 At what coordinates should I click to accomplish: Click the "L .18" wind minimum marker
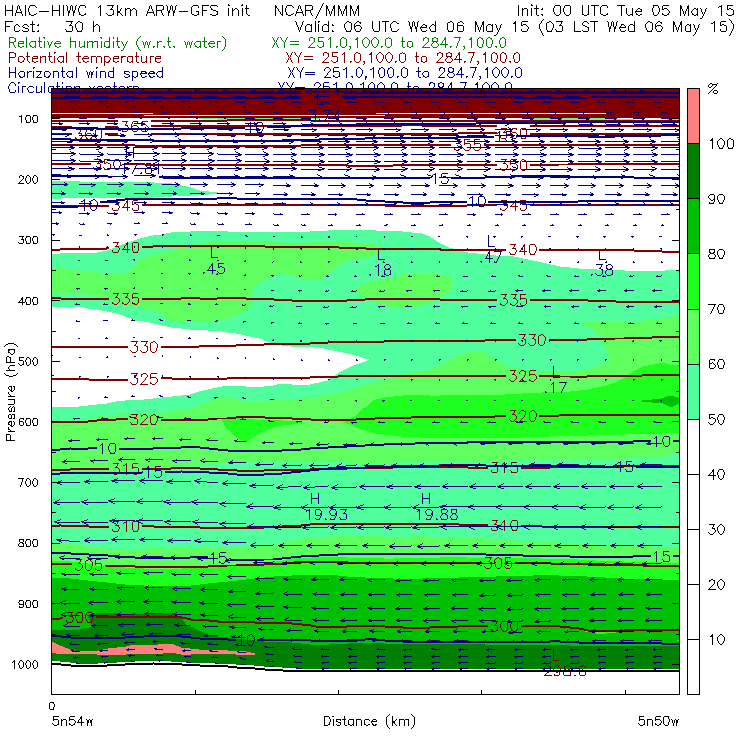pos(382,263)
